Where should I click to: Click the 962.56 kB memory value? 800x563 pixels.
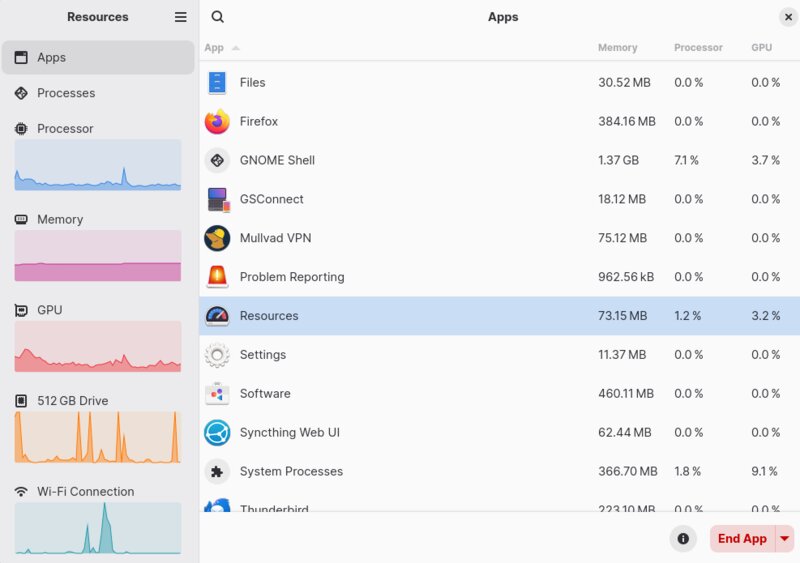point(626,277)
